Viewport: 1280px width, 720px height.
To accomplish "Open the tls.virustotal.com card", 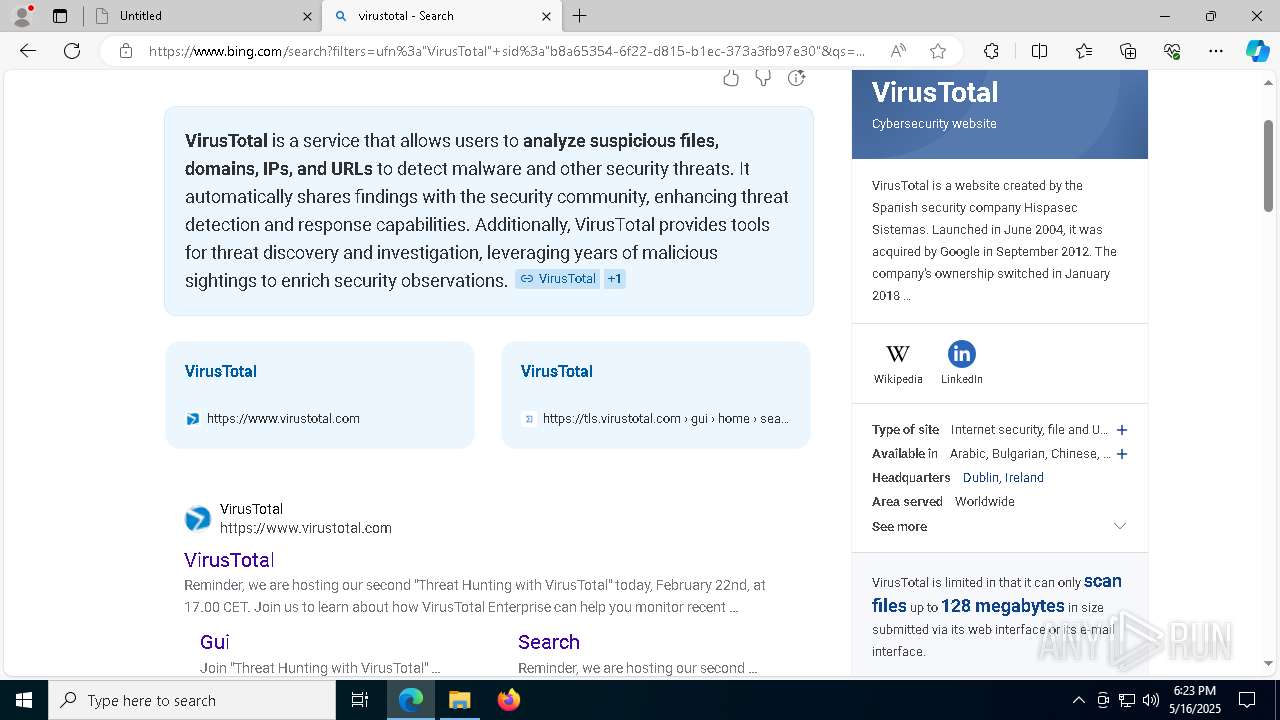I will coord(656,395).
